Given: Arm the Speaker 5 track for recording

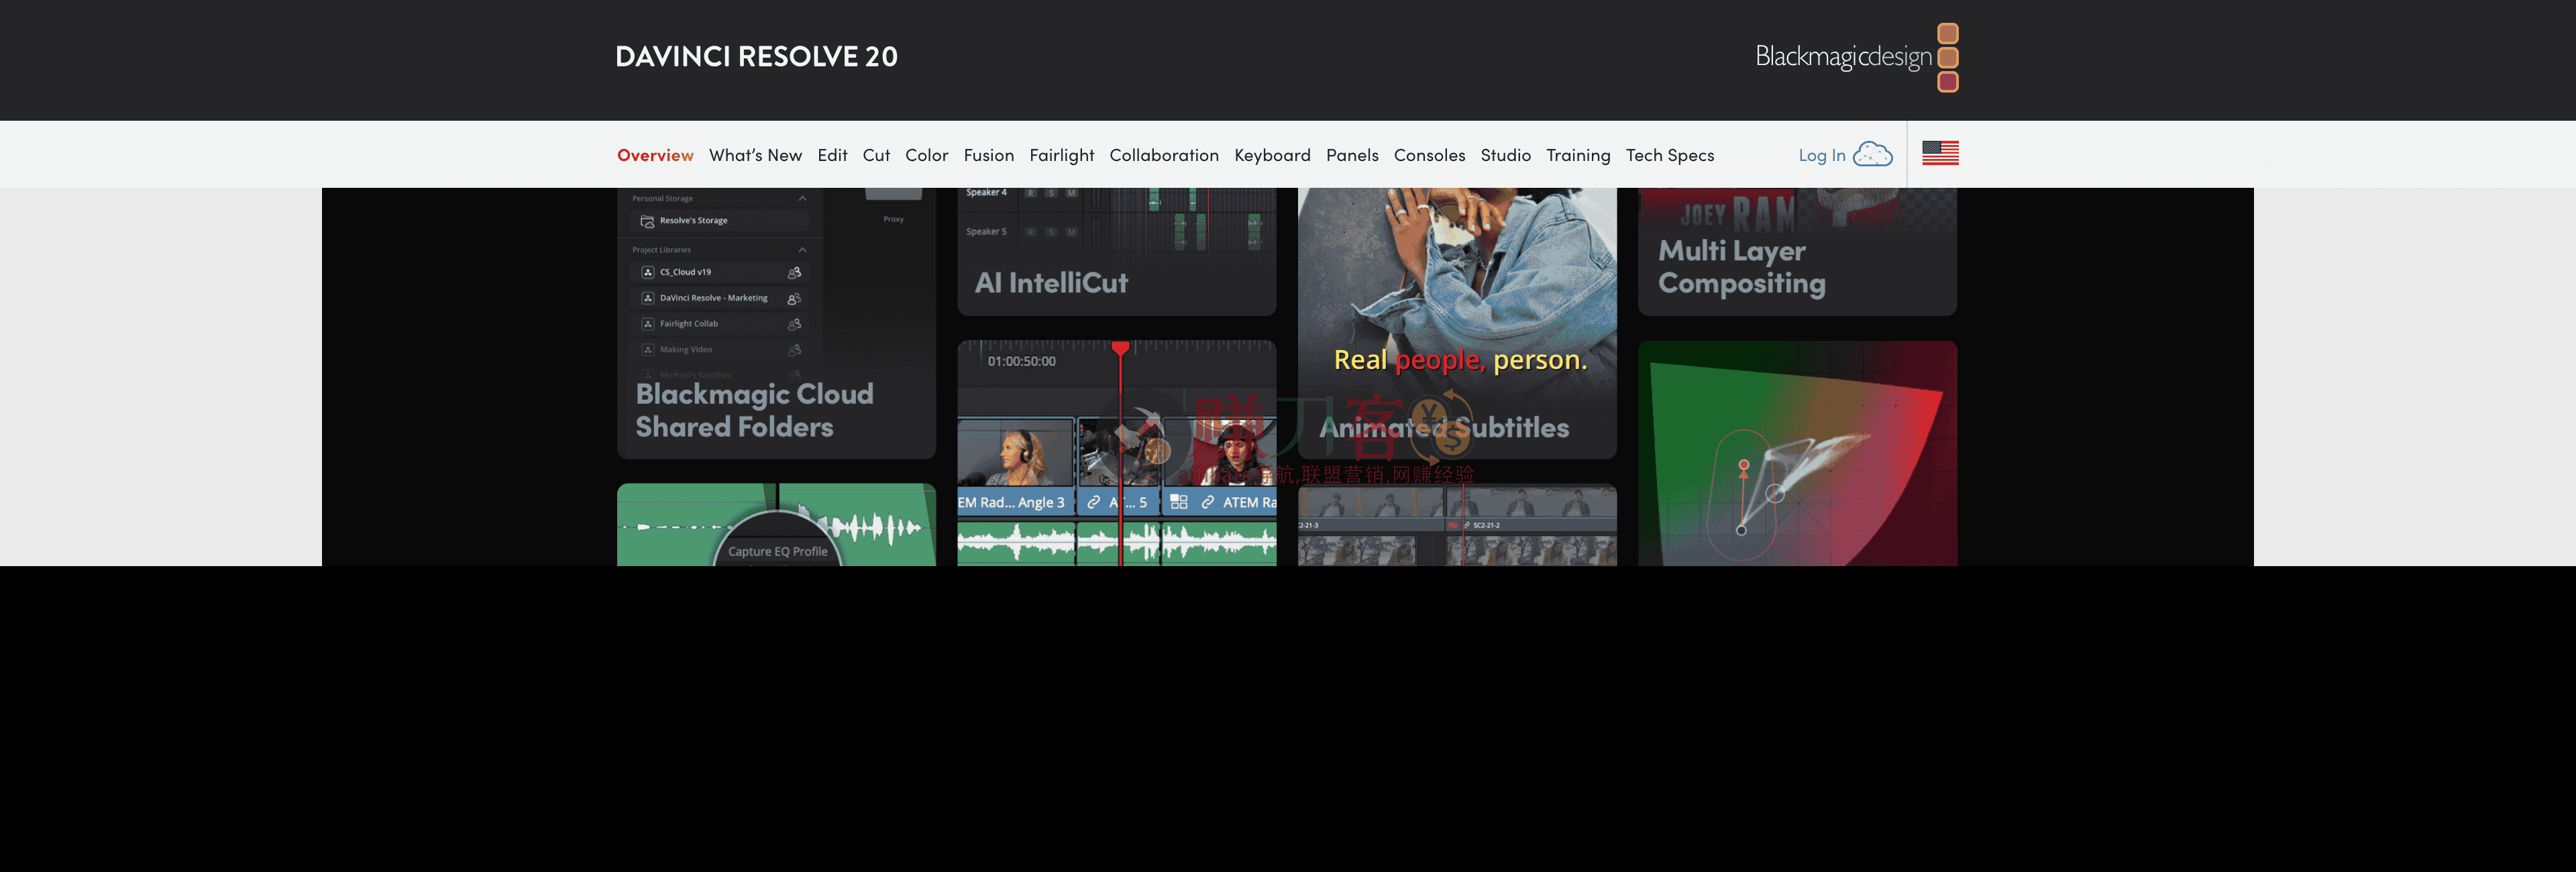Looking at the screenshot, I should (1031, 233).
